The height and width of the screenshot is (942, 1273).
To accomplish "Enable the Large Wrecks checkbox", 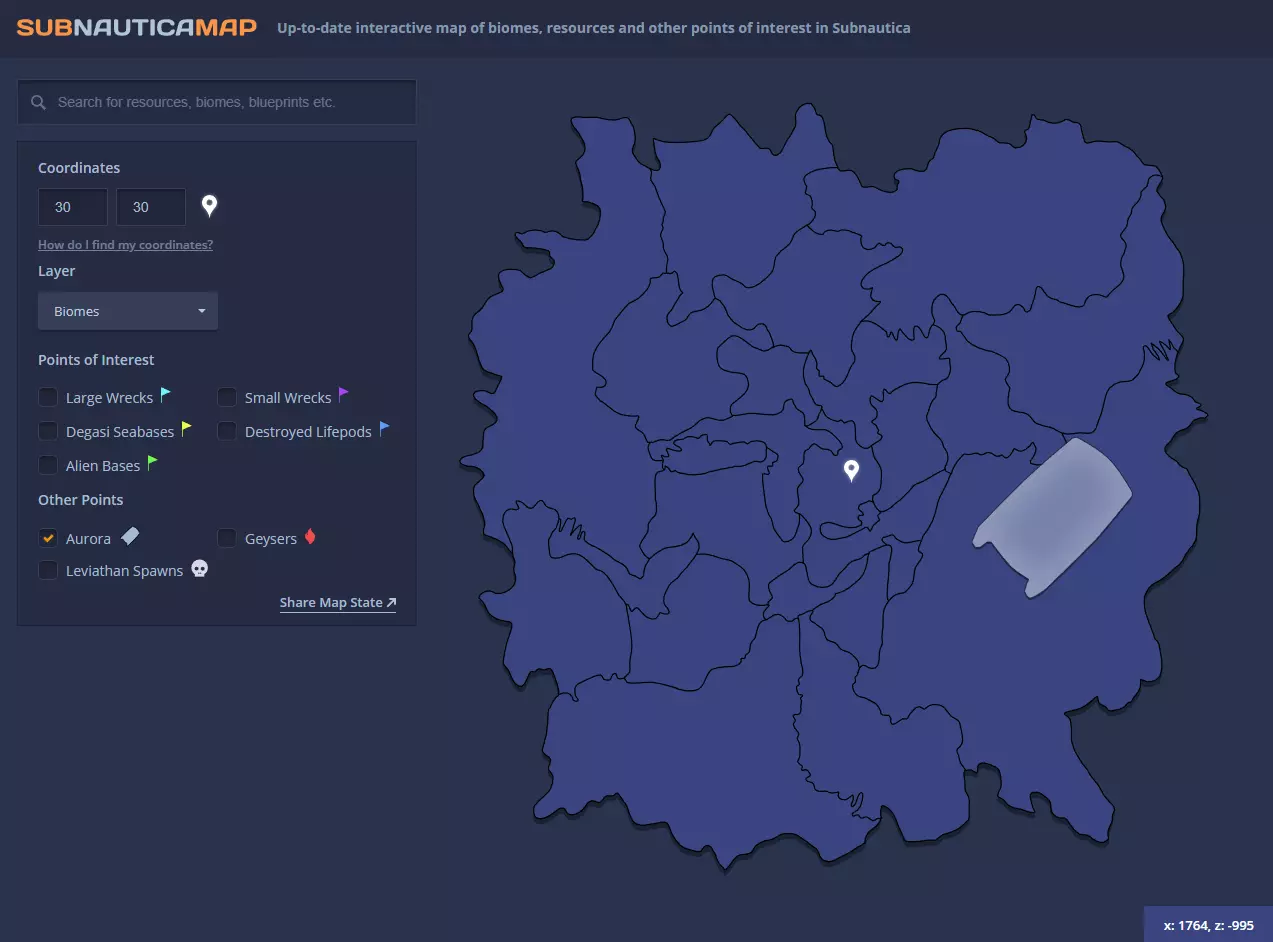I will tap(48, 398).
